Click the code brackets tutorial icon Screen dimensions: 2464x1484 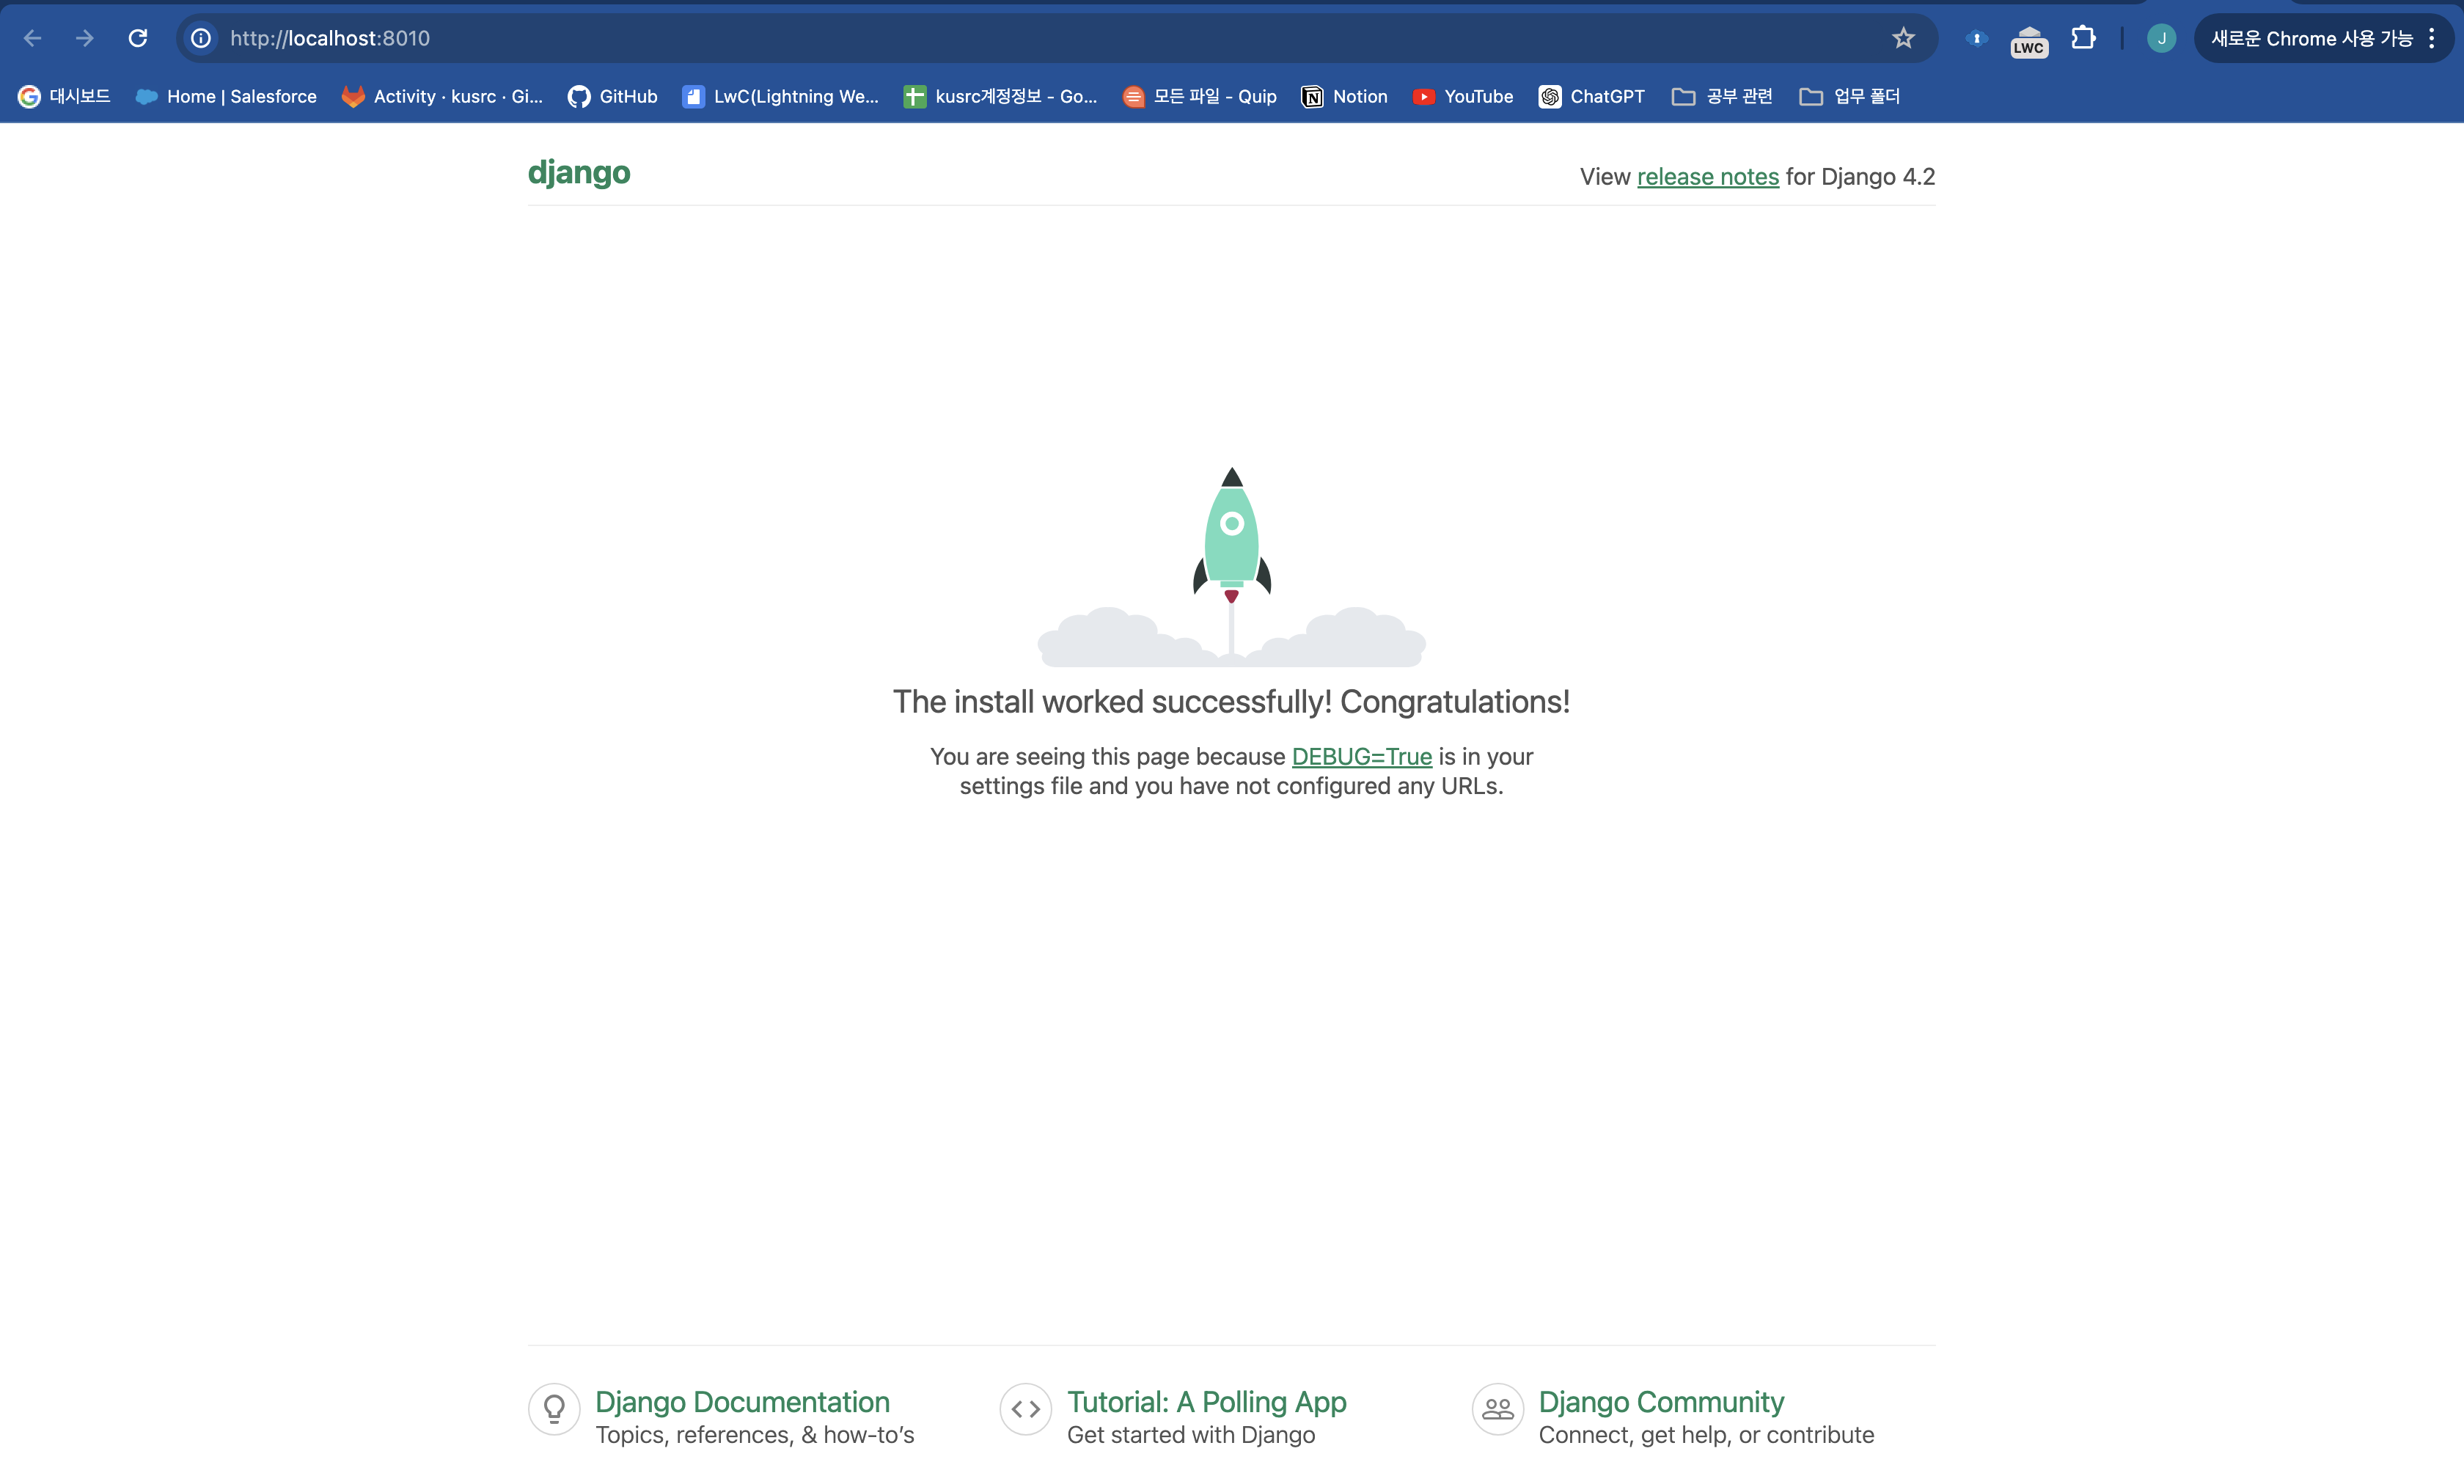click(x=1025, y=1409)
